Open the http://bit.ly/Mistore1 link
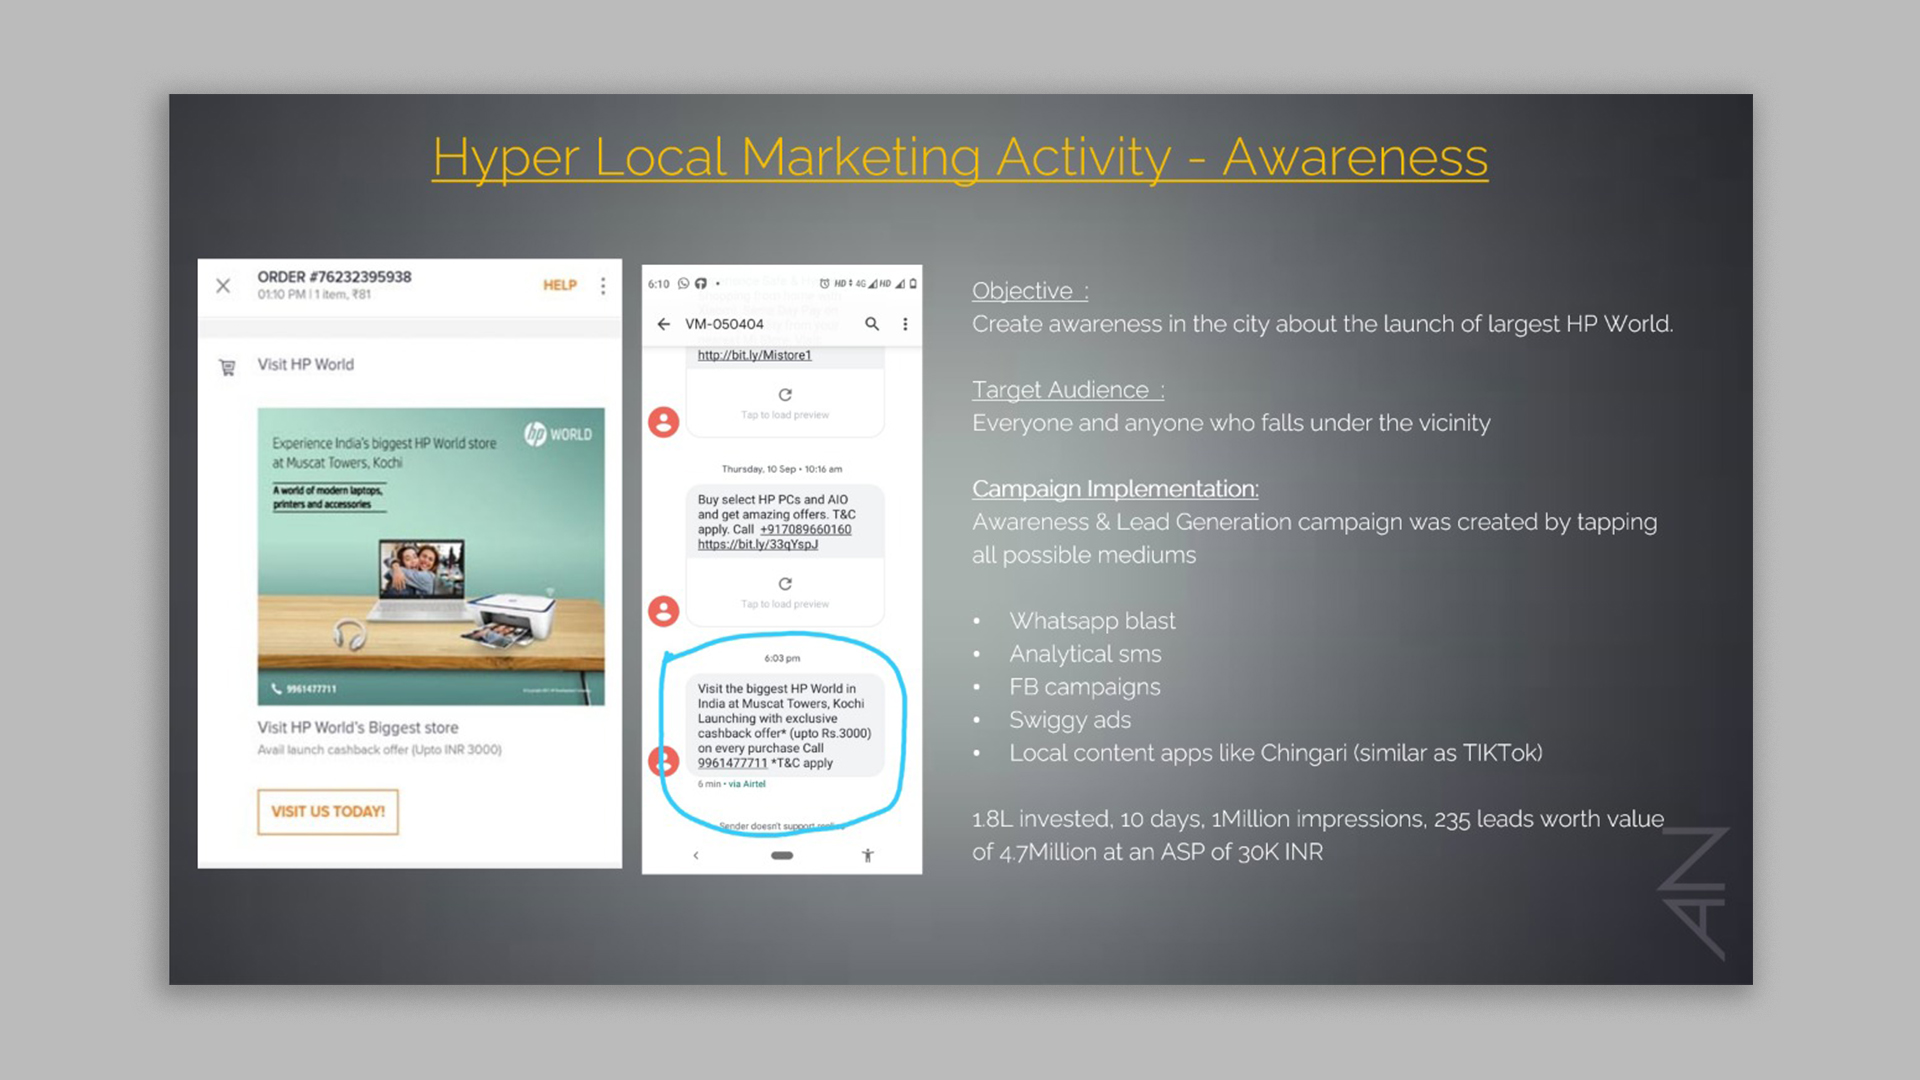This screenshot has height=1080, width=1920. (754, 355)
